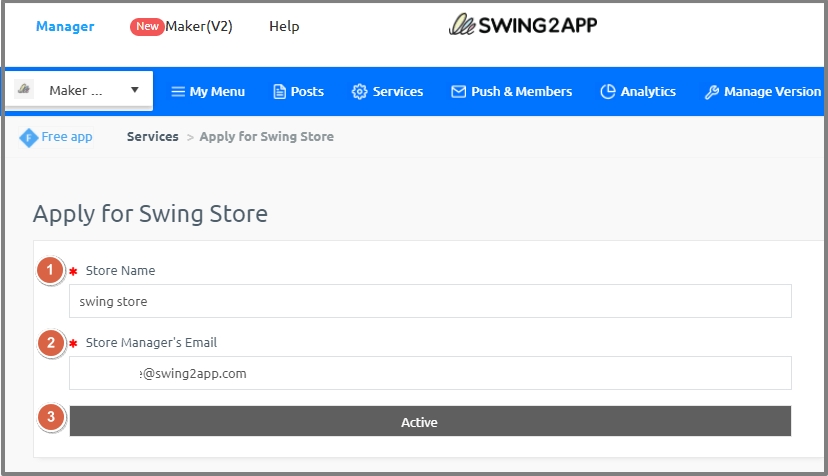This screenshot has height=476, width=828.
Task: Open the Manager tab
Action: [65, 27]
